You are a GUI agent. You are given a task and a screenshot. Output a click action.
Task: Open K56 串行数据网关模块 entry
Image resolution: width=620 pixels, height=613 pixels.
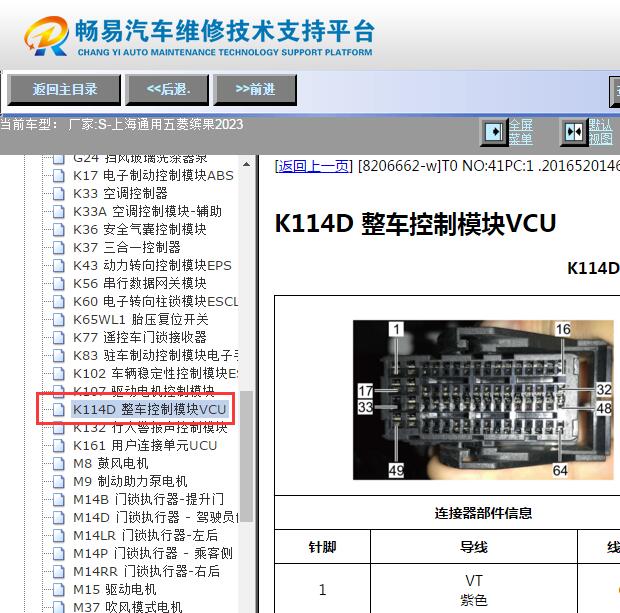coord(140,284)
